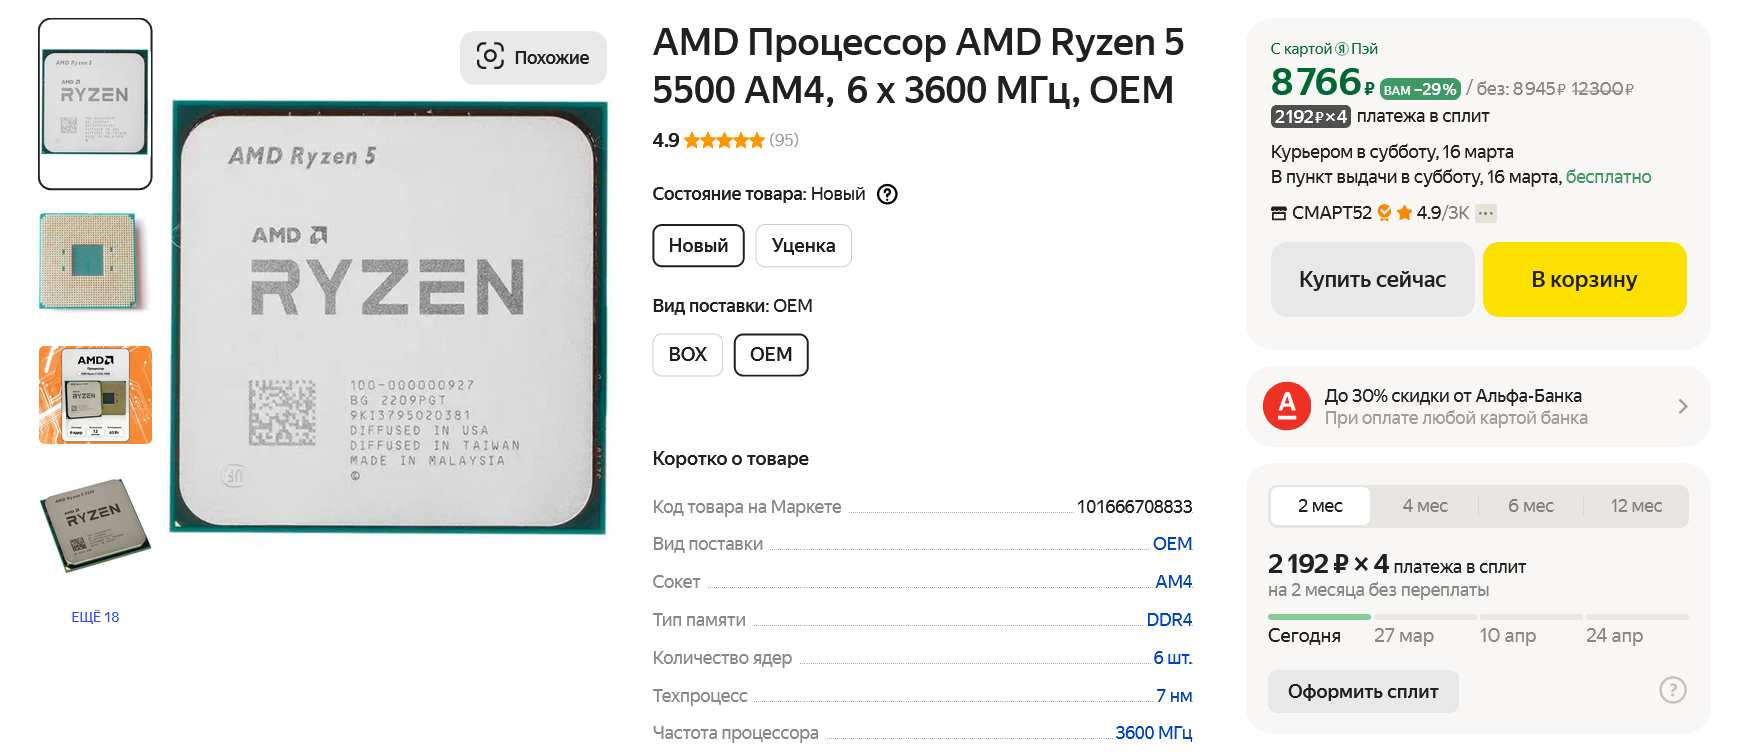Expand the Alfa-Bank discount offer chevron
Viewport: 1763px width, 756px height.
(x=1683, y=406)
